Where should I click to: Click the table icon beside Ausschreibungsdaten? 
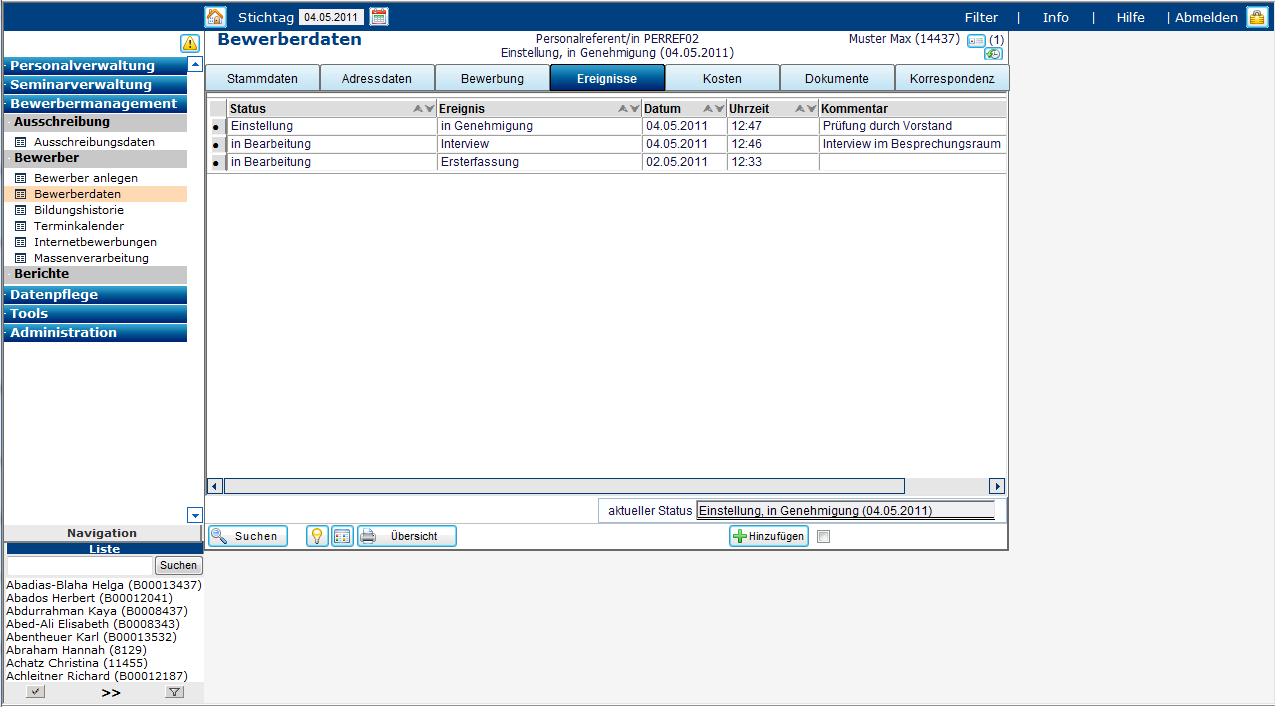click(20, 142)
